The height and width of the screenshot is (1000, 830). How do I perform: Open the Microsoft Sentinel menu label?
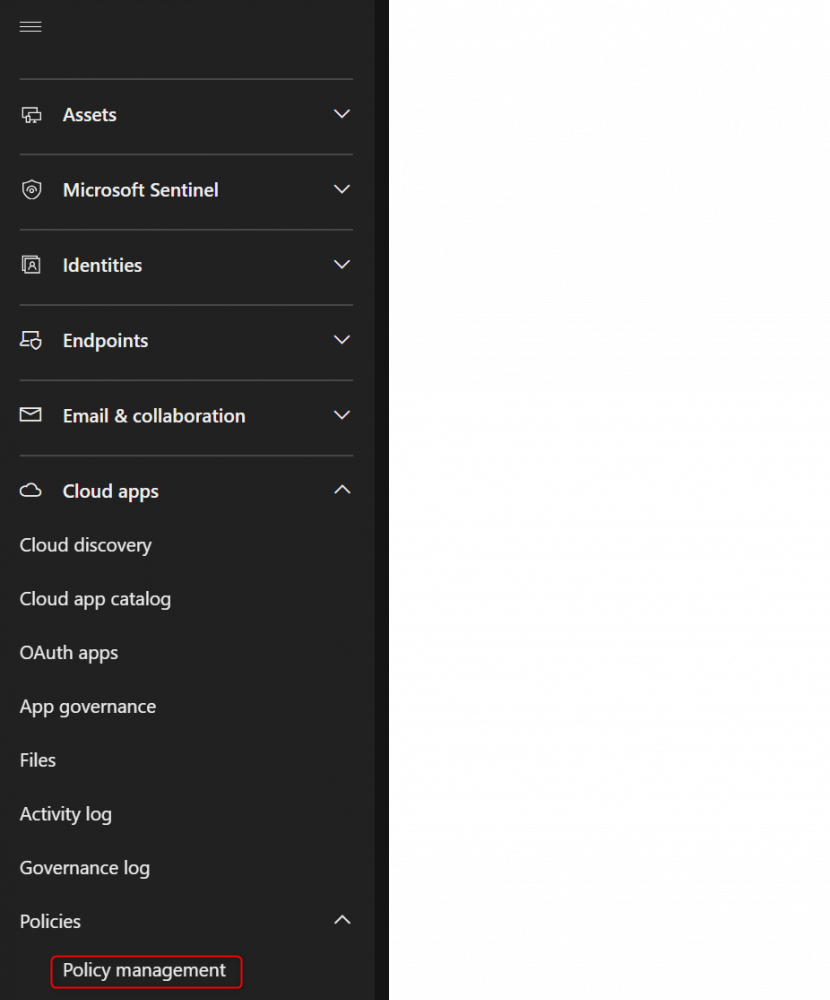tap(141, 190)
